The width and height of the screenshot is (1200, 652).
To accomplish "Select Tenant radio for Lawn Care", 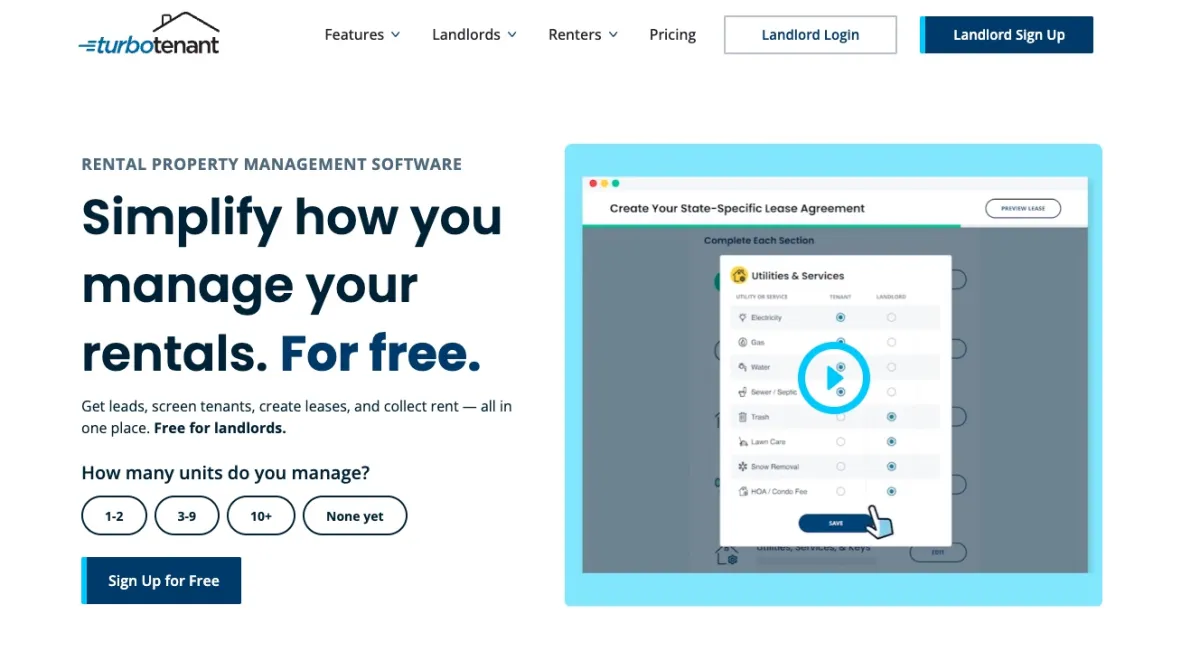I will [840, 442].
